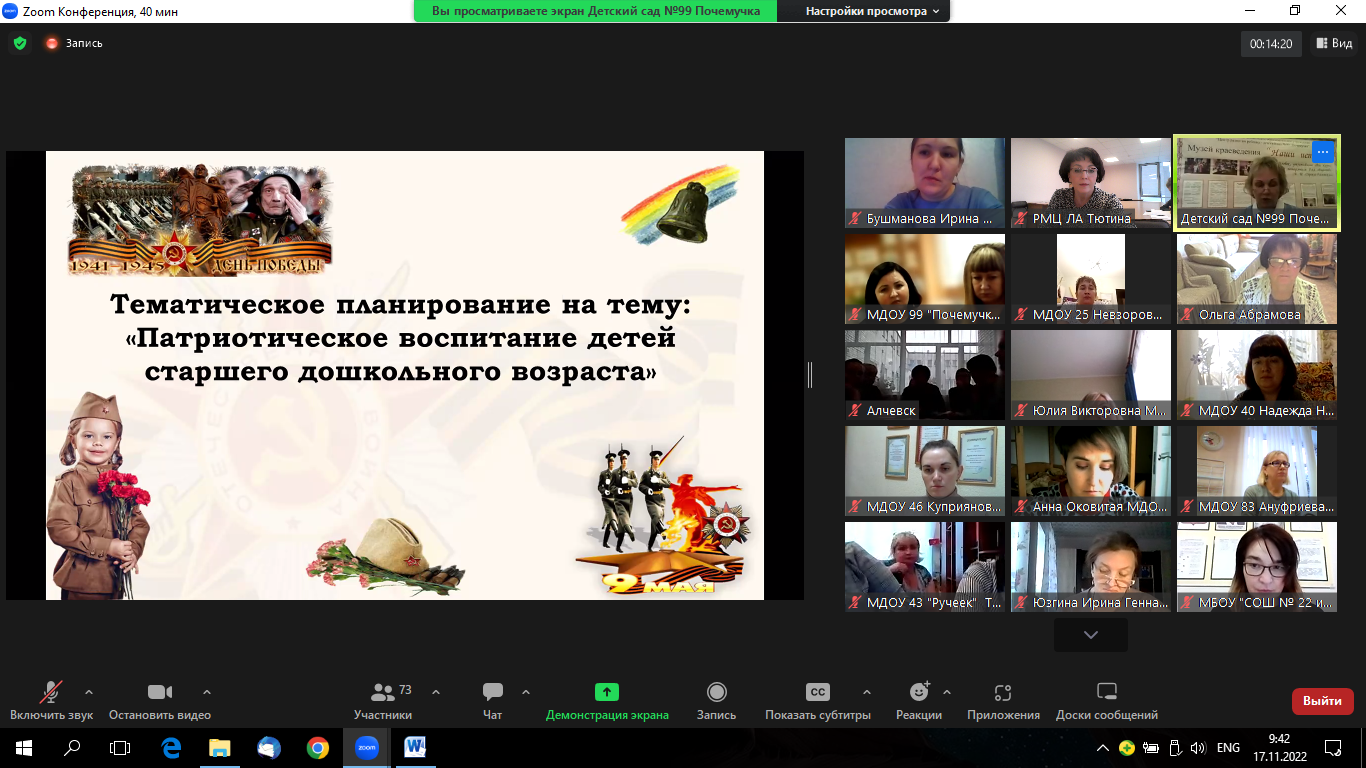The width and height of the screenshot is (1366, 768).
Task: Start Демонстрация экрана screen sharing
Action: point(606,700)
